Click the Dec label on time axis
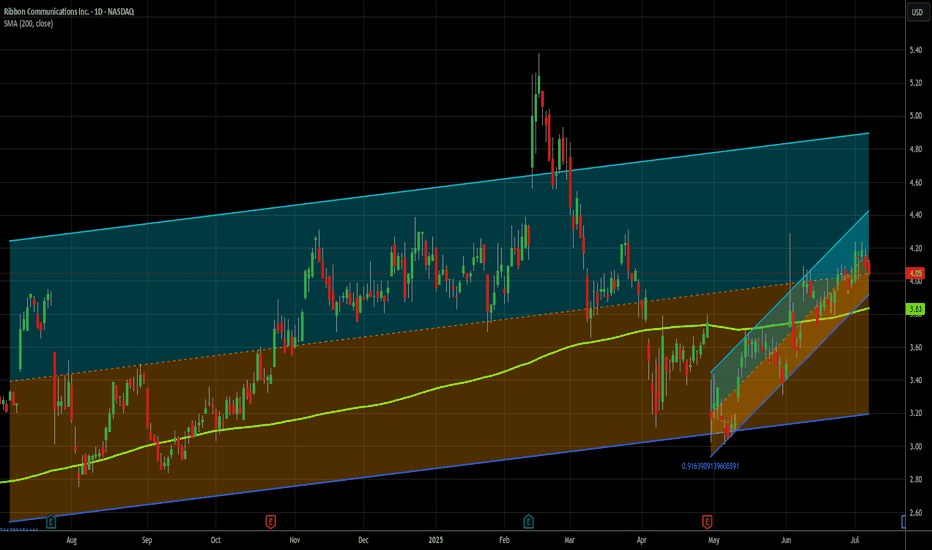 pos(363,540)
